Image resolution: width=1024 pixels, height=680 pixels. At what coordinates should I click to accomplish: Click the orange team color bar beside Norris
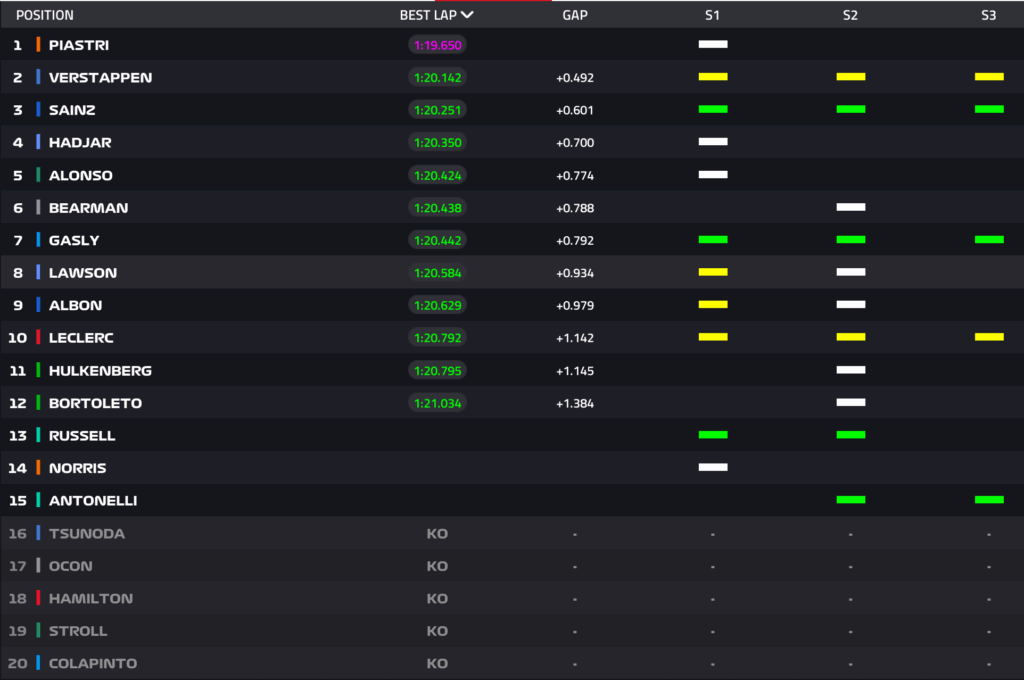click(x=38, y=468)
